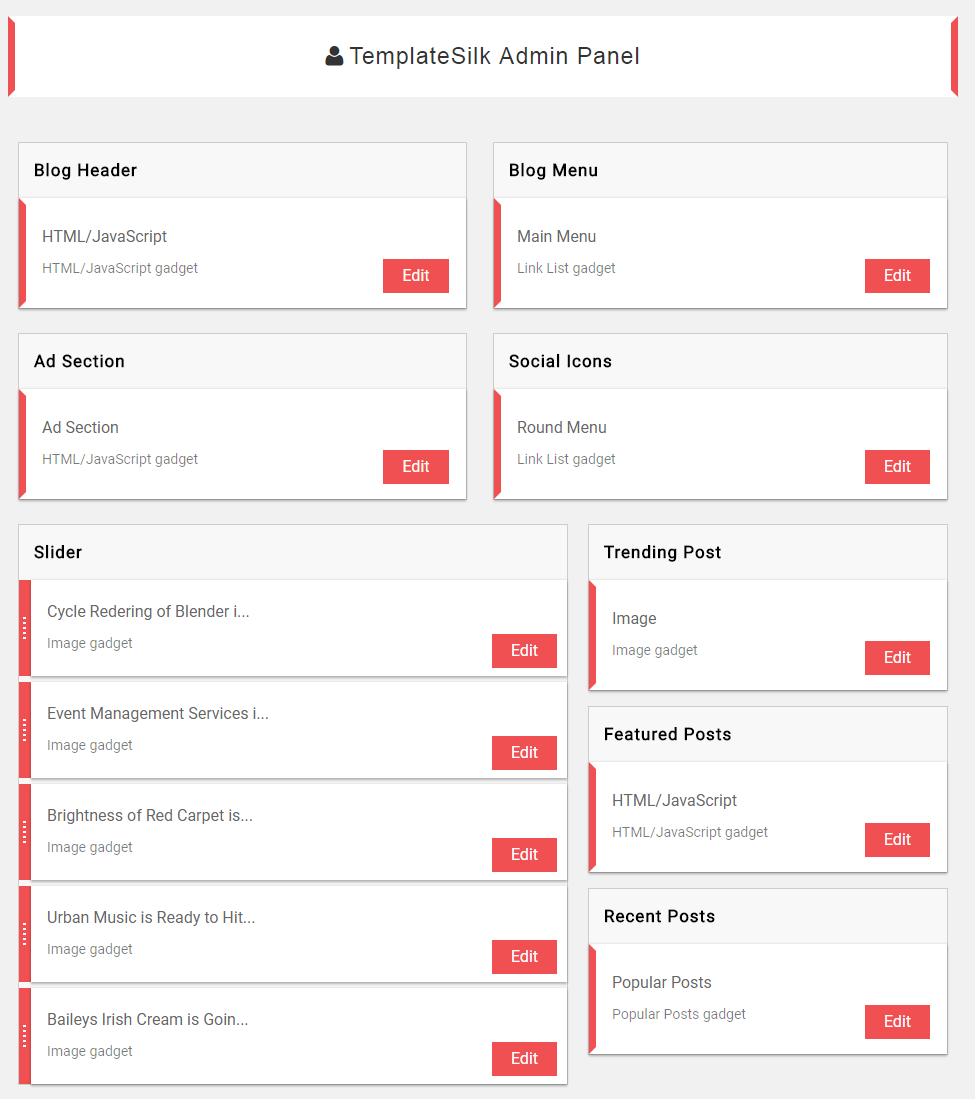The height and width of the screenshot is (1099, 975).
Task: Select the TemplateSilk Admin Panel title
Action: coord(494,56)
